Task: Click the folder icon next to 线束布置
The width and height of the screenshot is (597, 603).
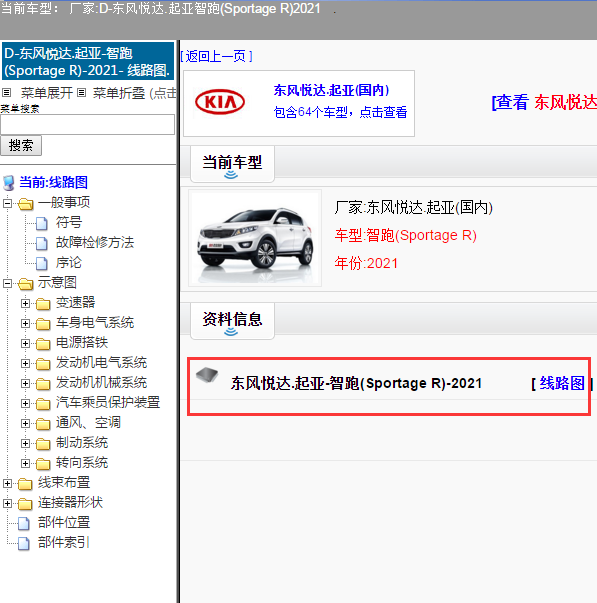Action: (25, 484)
